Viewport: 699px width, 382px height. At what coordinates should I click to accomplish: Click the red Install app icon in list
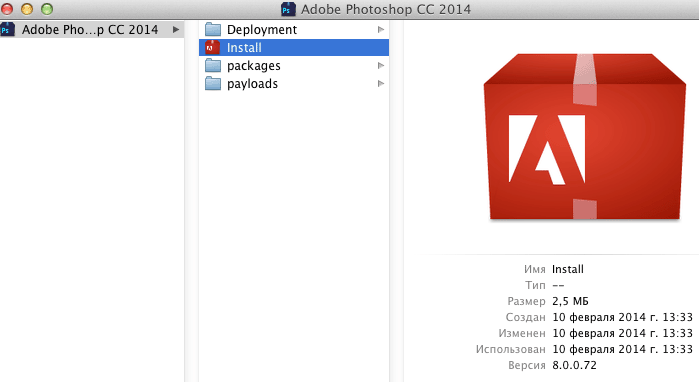pyautogui.click(x=213, y=47)
